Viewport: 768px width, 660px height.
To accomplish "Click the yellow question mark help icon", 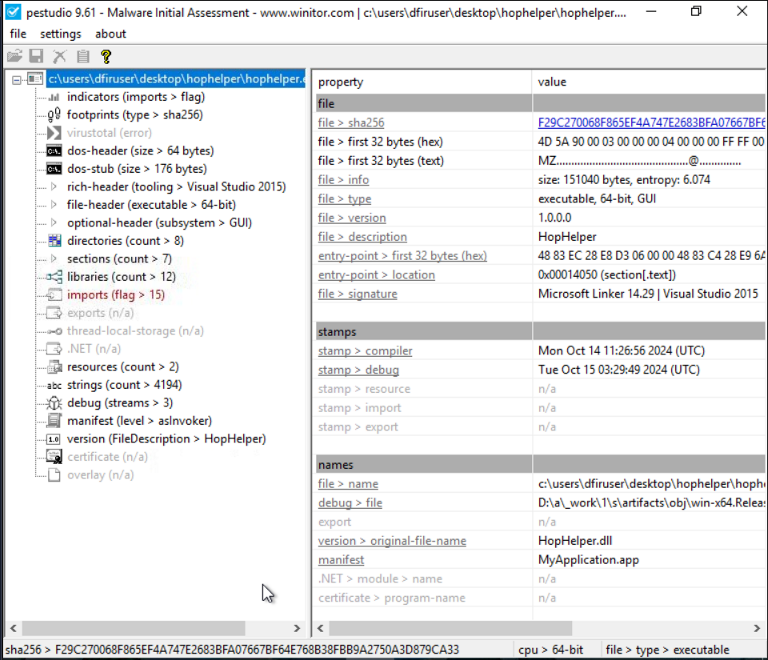I will (106, 56).
